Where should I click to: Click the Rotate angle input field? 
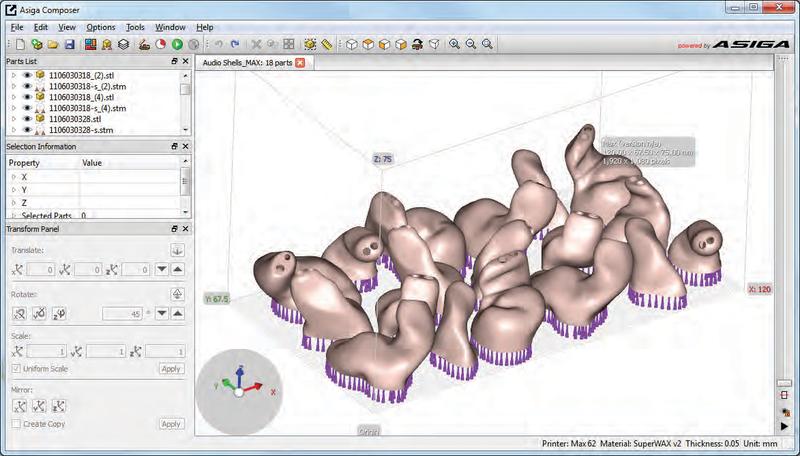pyautogui.click(x=118, y=314)
